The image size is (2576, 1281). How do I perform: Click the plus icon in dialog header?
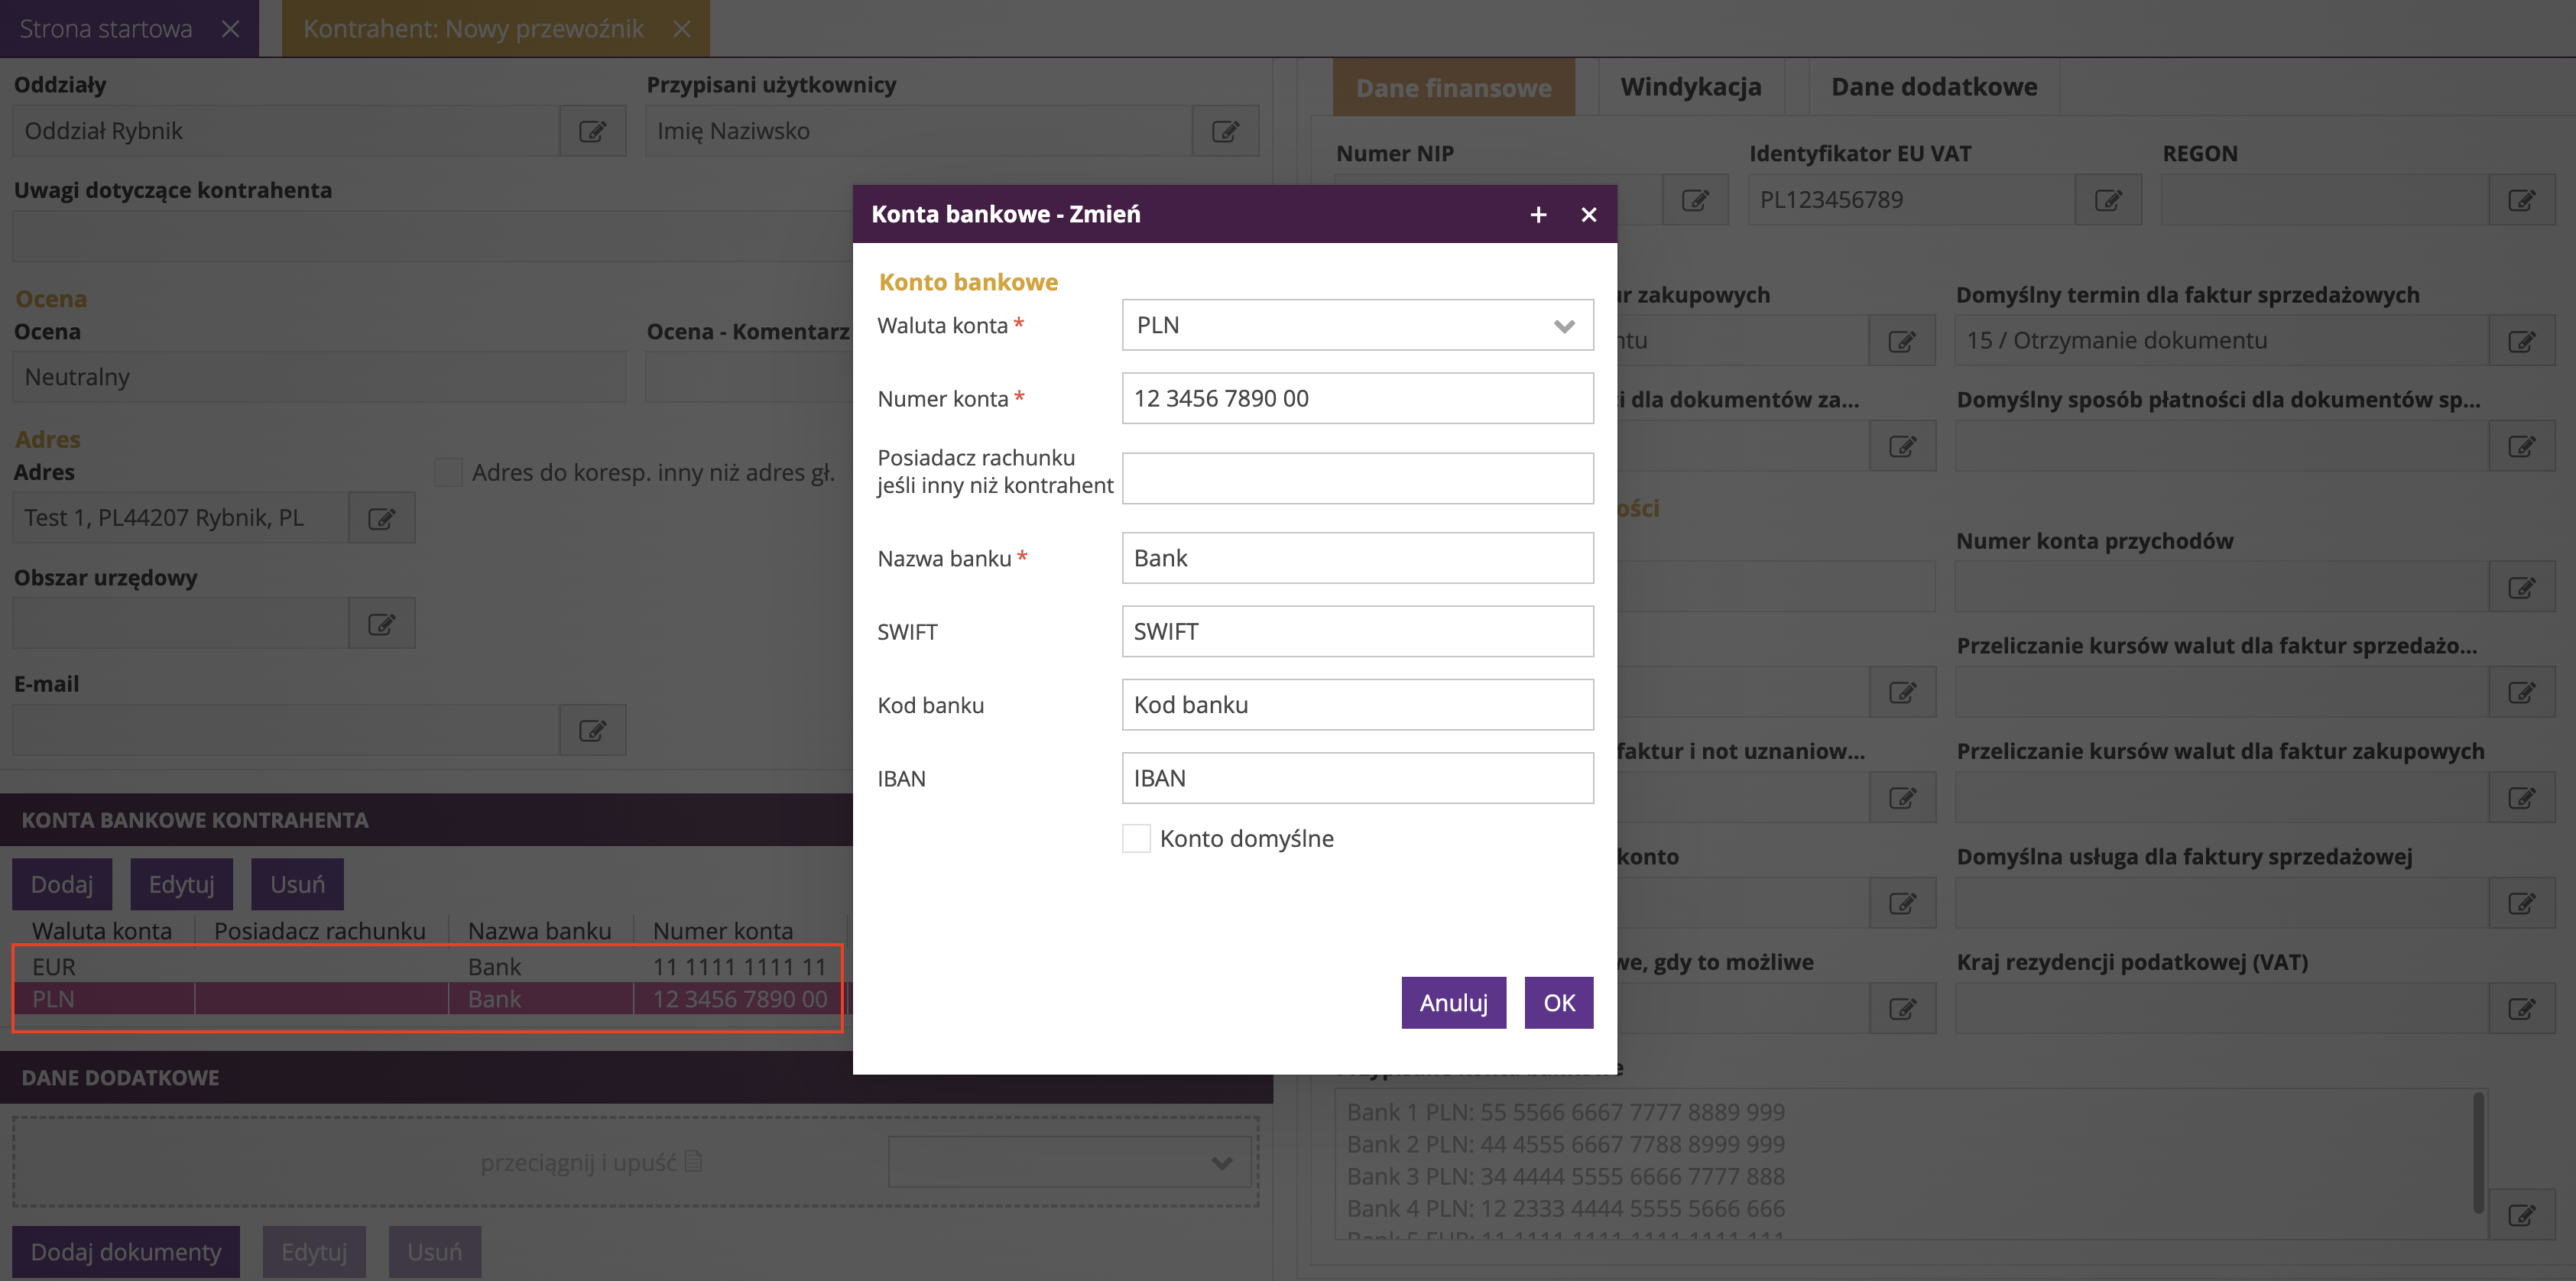[x=1538, y=214]
